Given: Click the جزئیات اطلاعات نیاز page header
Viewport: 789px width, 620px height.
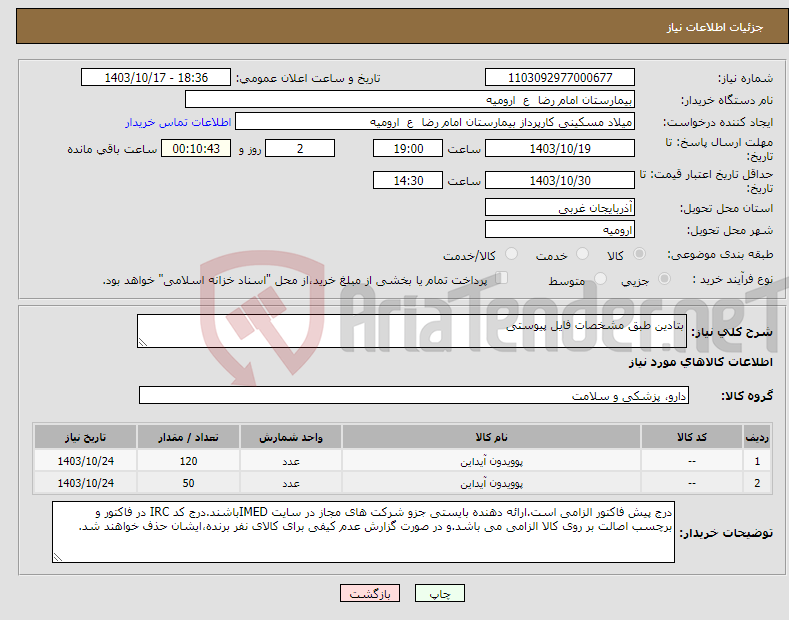Looking at the screenshot, I should [x=715, y=27].
